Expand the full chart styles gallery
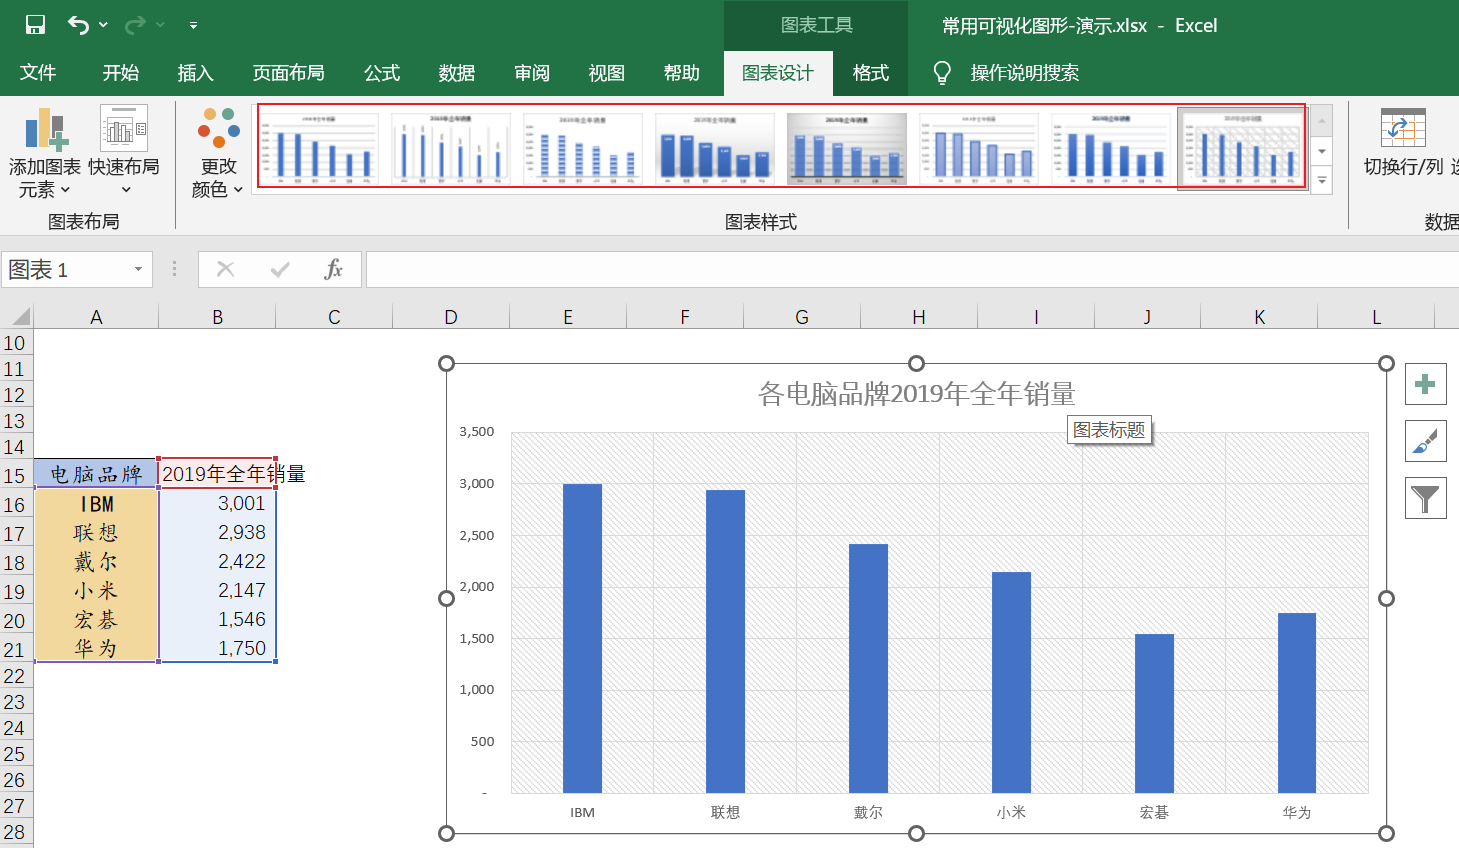Screen dimensions: 1459x848 (1322, 181)
